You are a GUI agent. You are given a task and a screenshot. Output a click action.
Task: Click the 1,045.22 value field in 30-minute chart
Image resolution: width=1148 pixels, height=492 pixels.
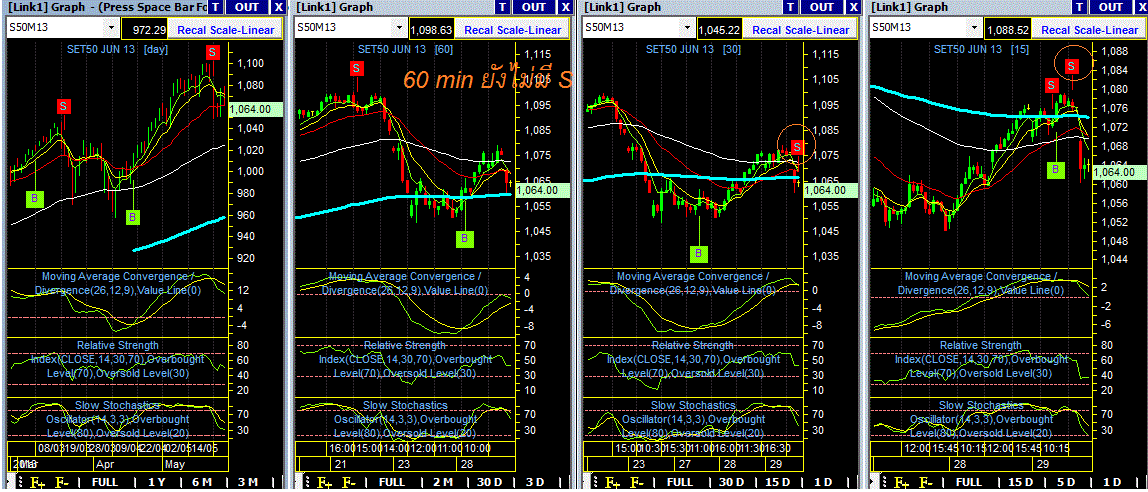720,29
